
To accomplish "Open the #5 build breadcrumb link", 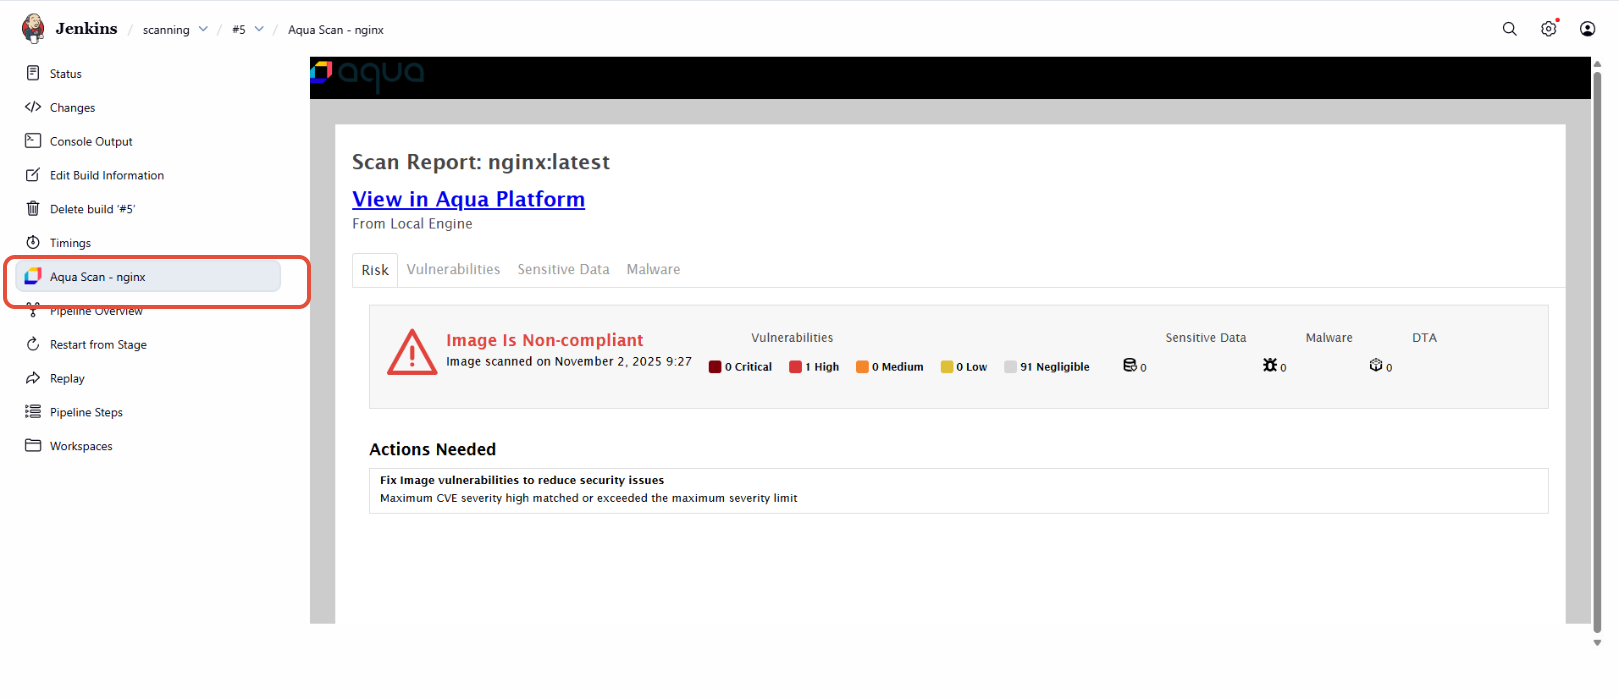I will pos(239,30).
